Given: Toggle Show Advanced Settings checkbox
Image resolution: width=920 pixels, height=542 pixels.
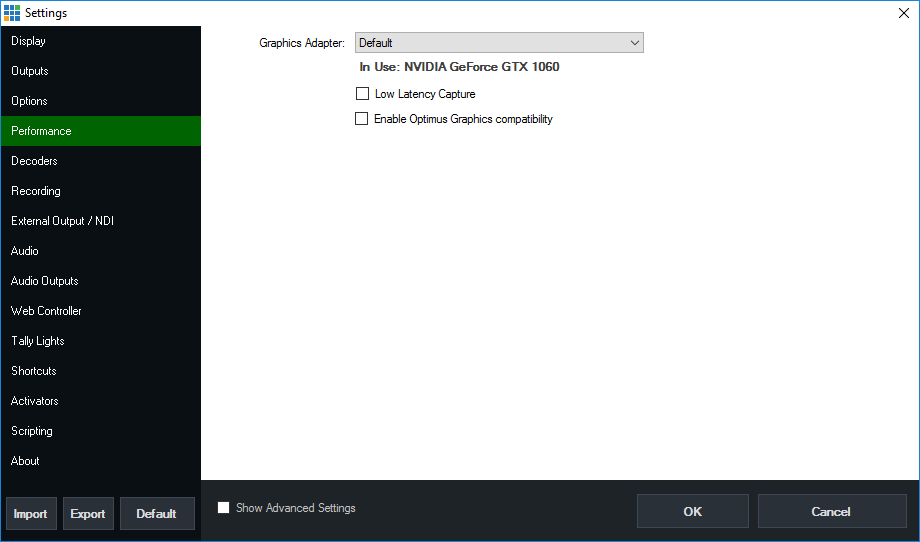Looking at the screenshot, I should (224, 507).
